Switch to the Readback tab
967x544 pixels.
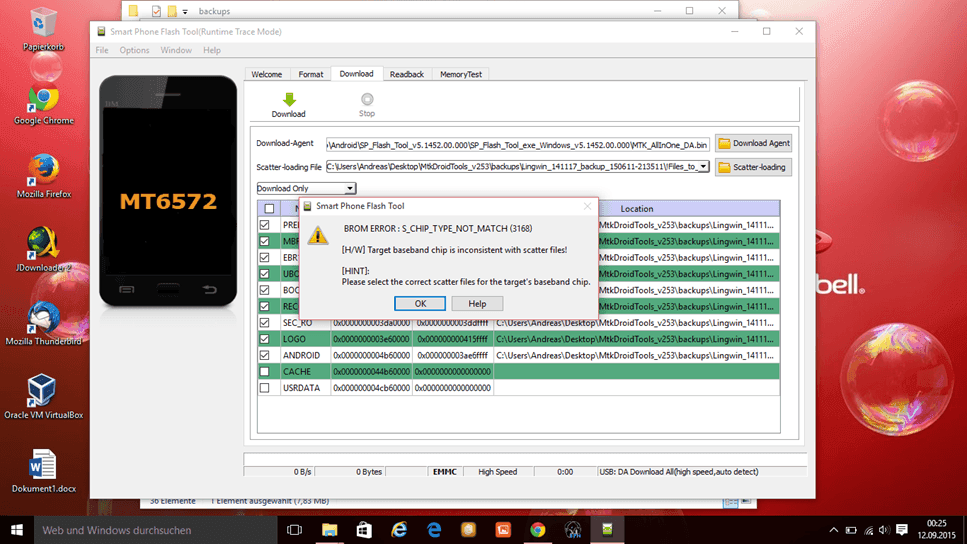[x=407, y=74]
